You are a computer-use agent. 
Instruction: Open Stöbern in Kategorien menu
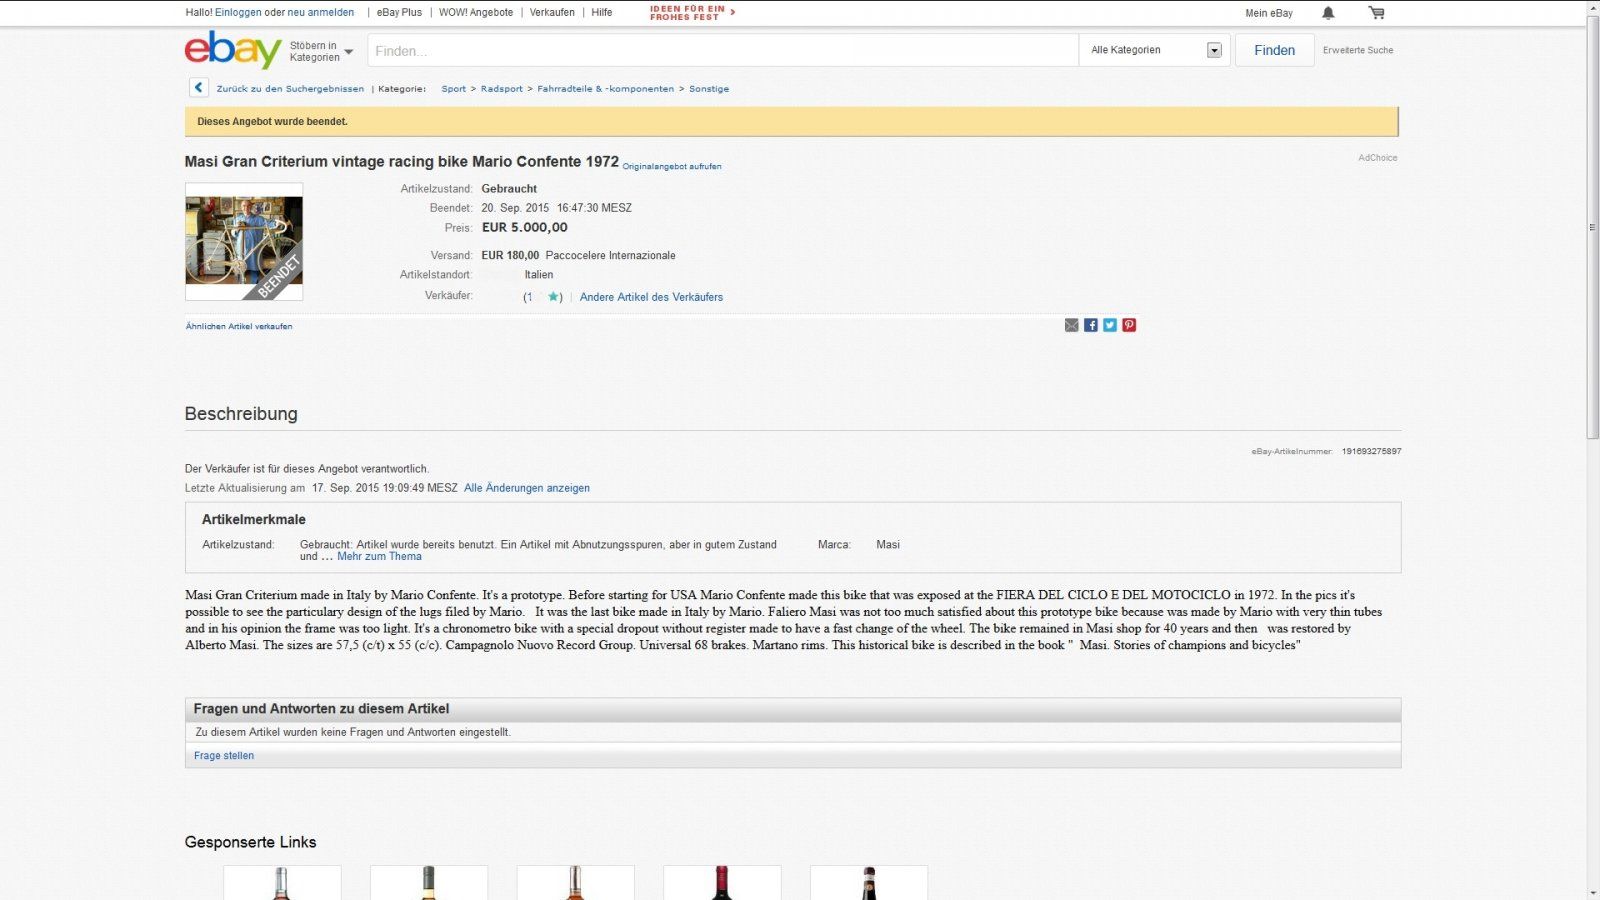pyautogui.click(x=321, y=51)
